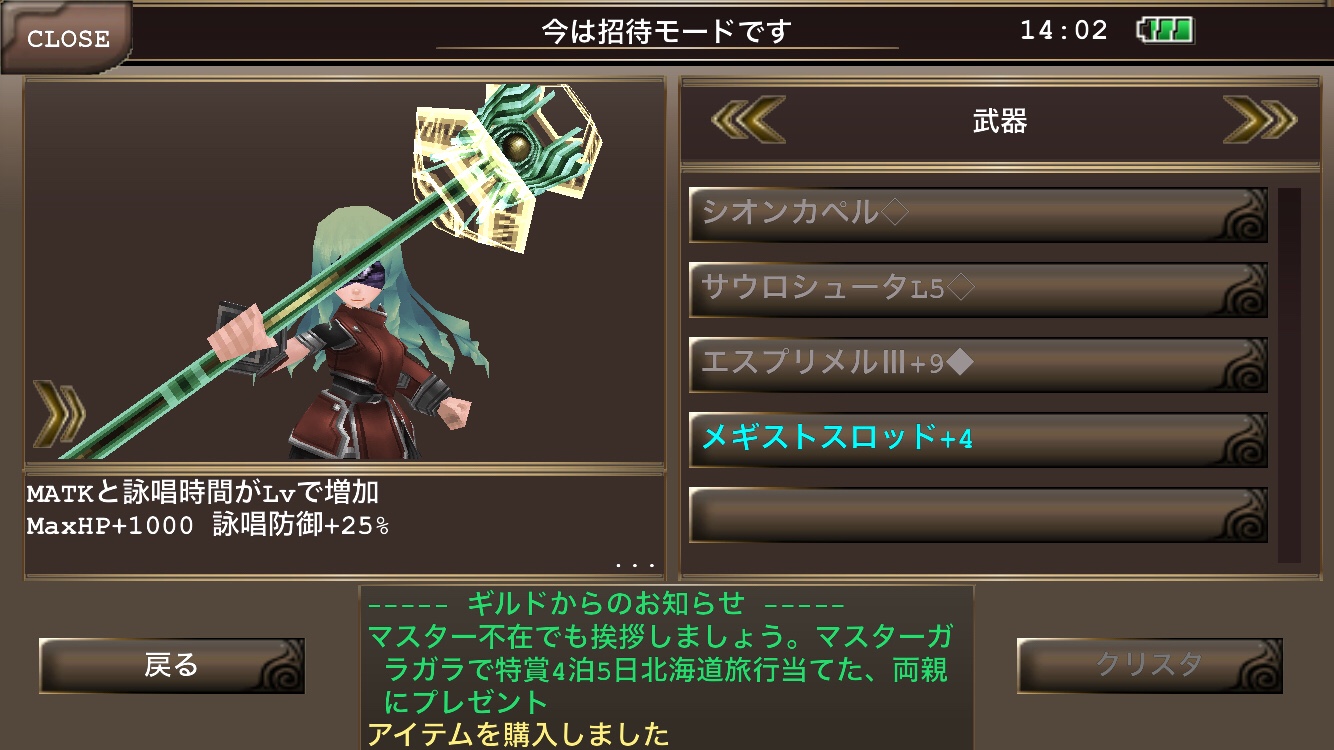The width and height of the screenshot is (1334, 750).
Task: Select メギストスロッド+4 weapon entry
Action: tap(978, 440)
